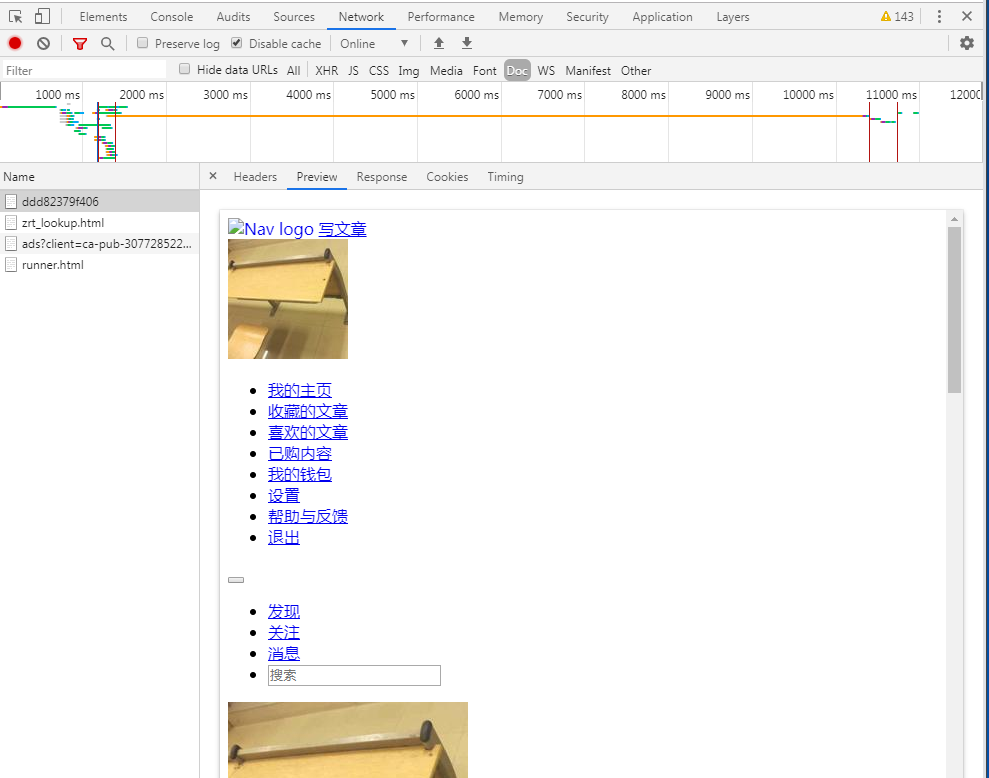Open network search with the magnifier icon
Viewport: 989px width, 778px height.
108,44
